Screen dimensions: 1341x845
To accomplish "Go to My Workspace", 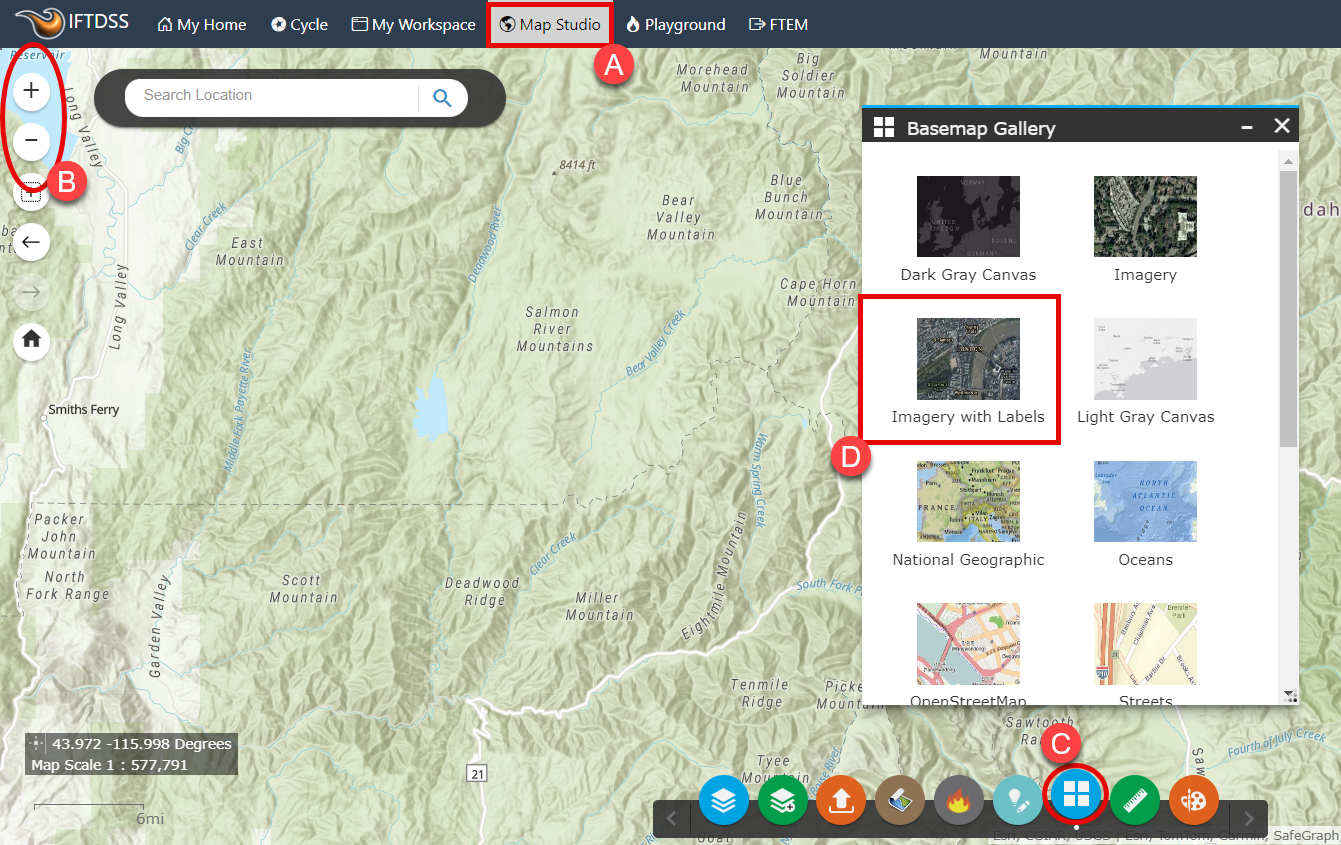I will [413, 24].
